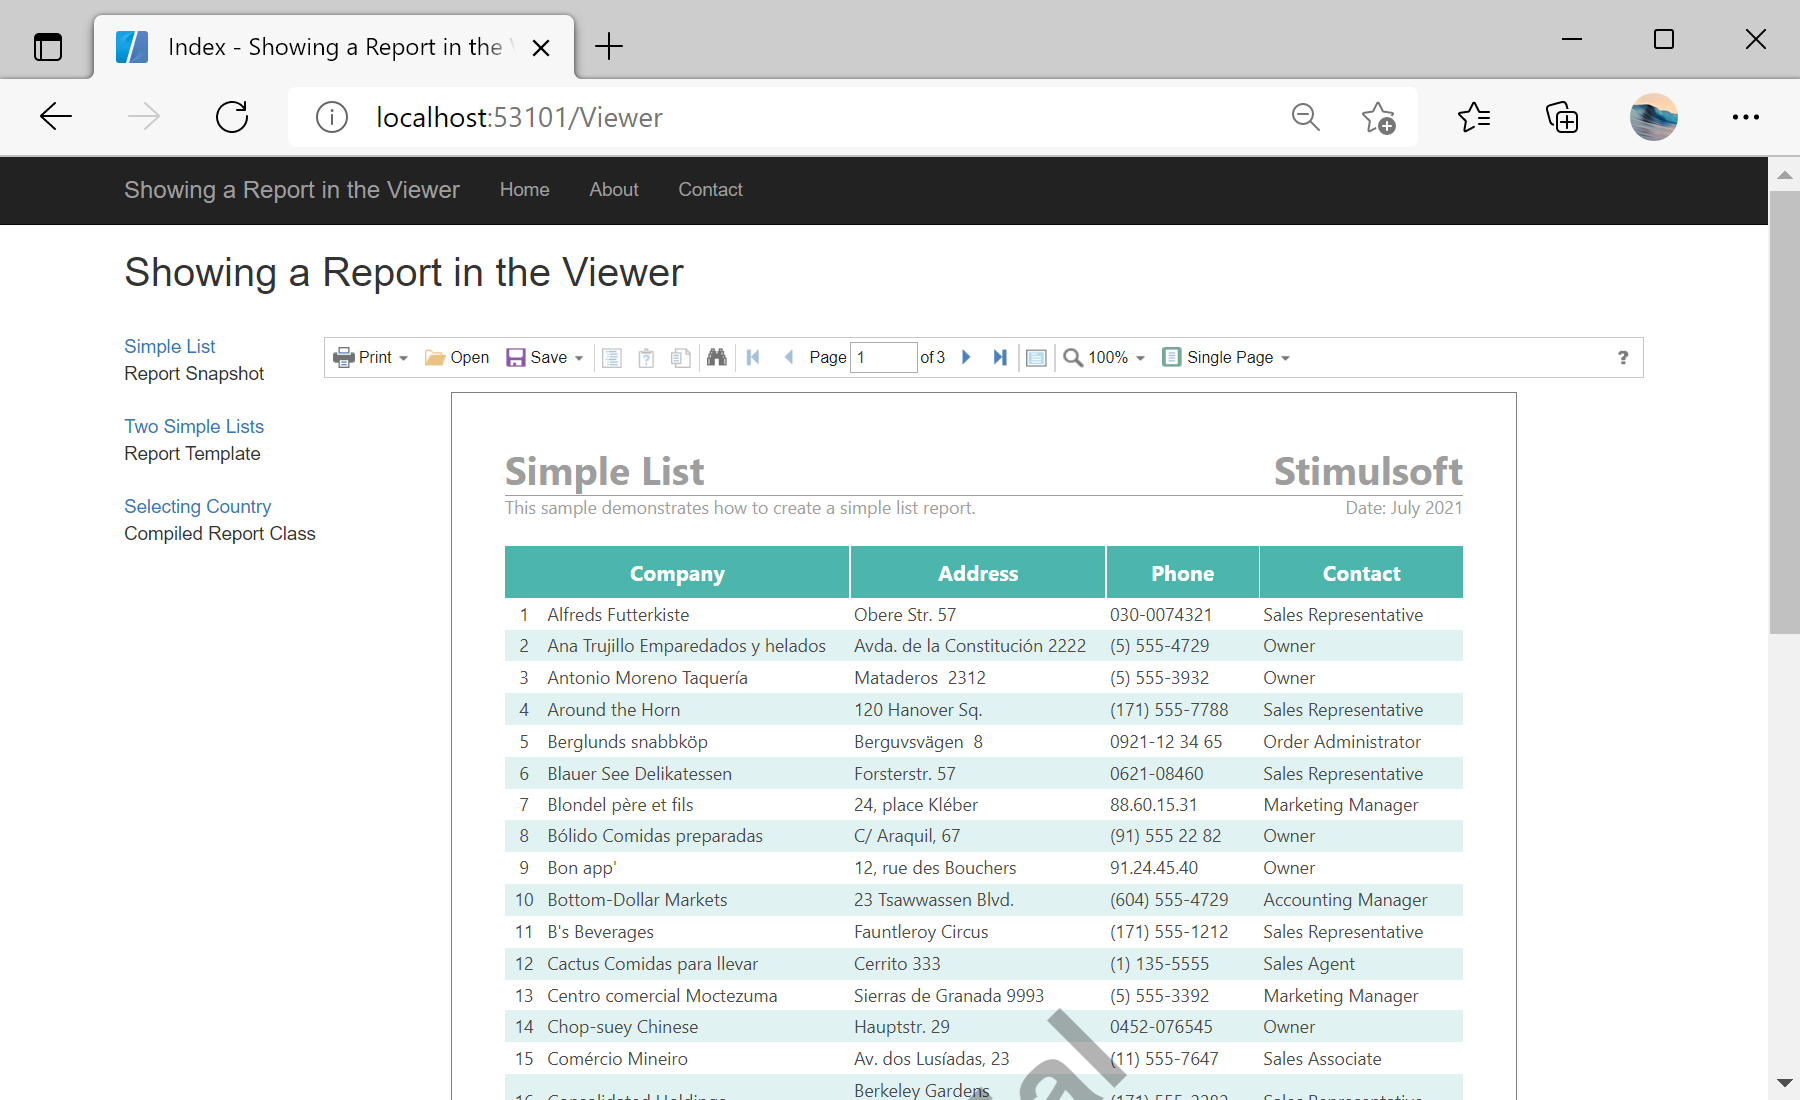1800x1100 pixels.
Task: Click the address bar URL
Action: [519, 117]
